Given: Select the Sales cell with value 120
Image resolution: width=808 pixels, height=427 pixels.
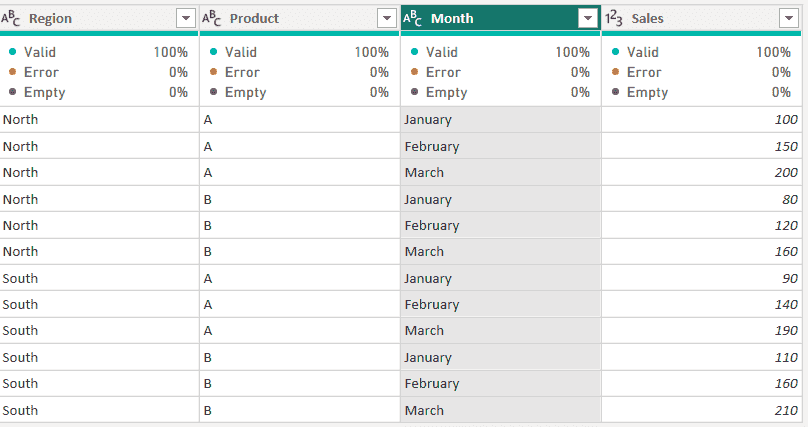Looking at the screenshot, I should click(701, 226).
